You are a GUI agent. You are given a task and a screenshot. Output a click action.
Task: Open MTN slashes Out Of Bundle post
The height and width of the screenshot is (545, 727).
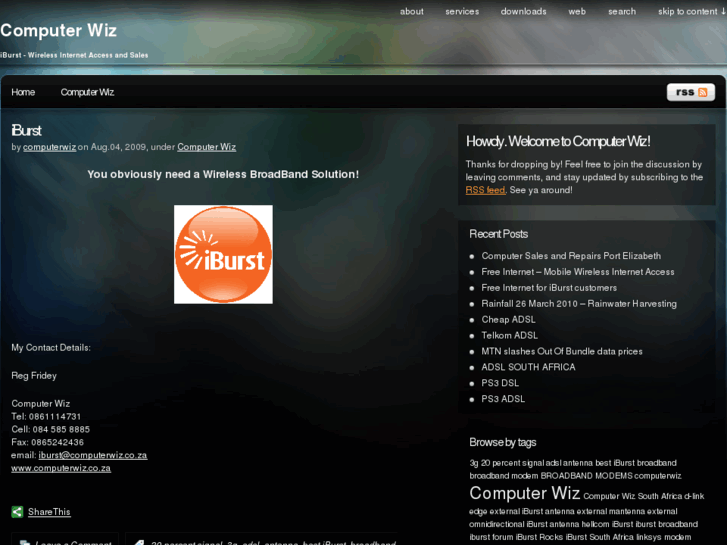562,352
